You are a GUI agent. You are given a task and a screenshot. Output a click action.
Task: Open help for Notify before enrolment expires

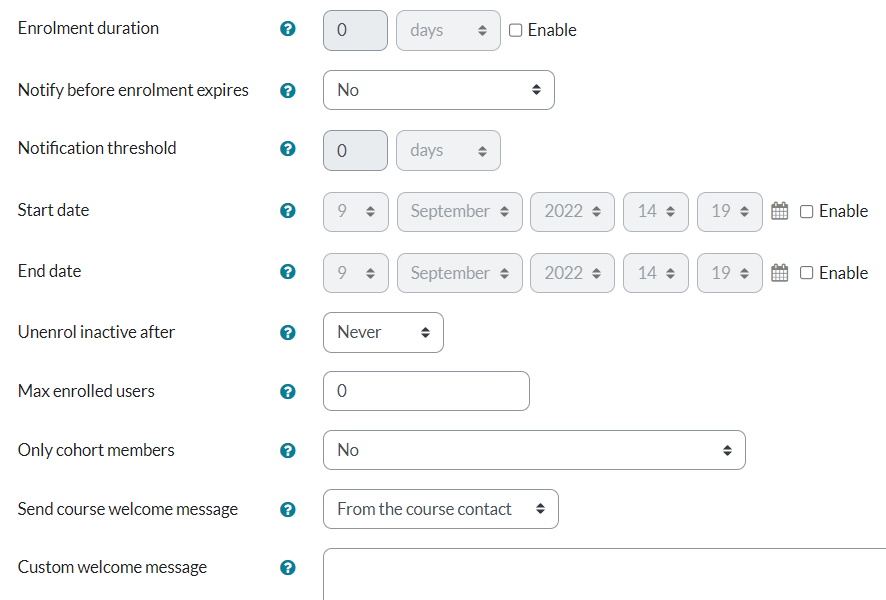point(288,90)
